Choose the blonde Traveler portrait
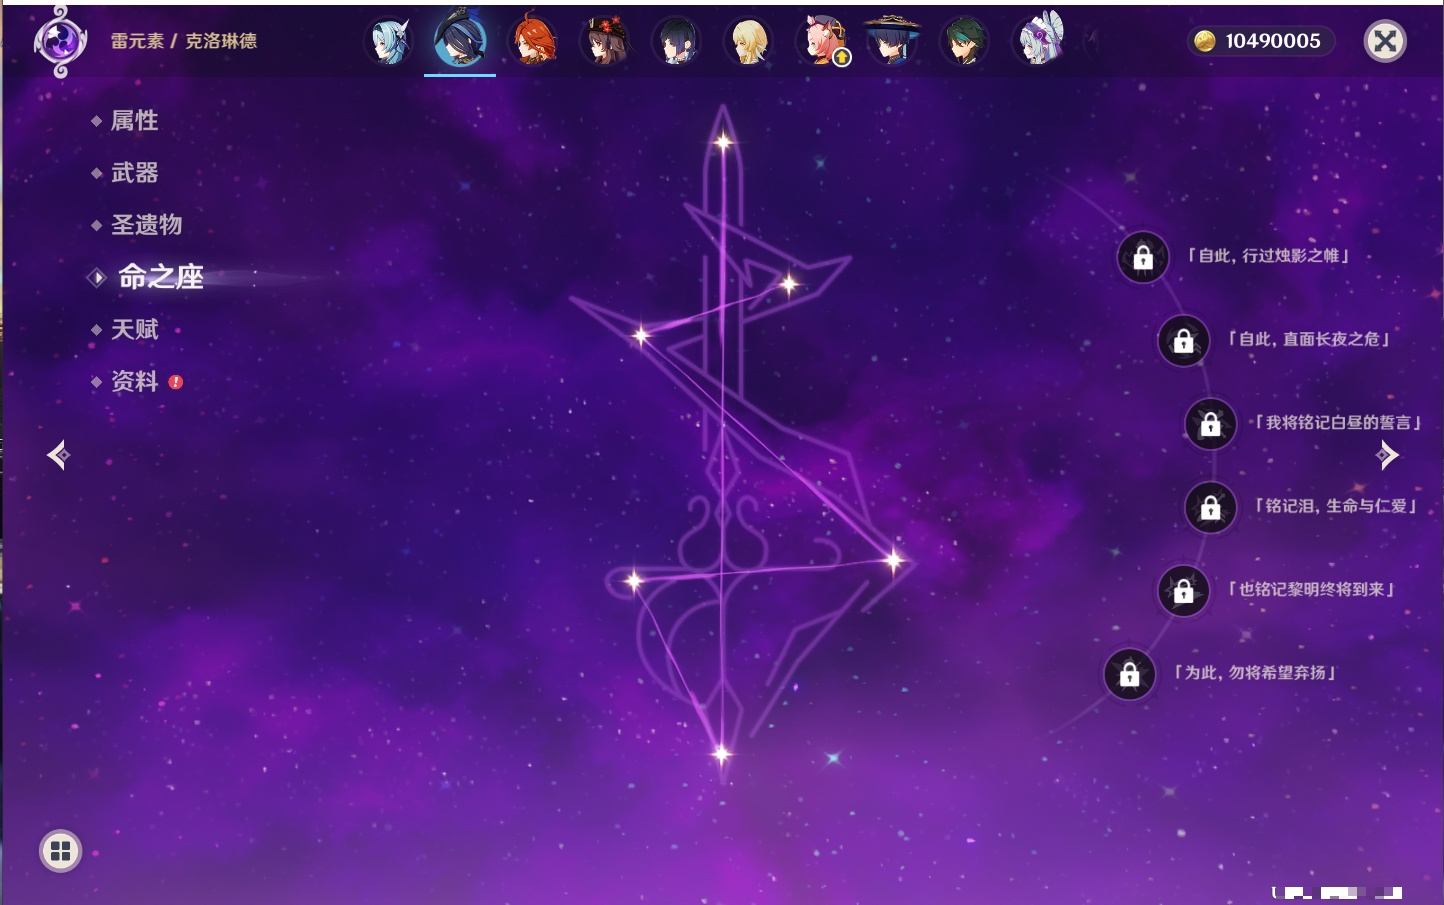Screen dimensions: 1444x905 (748, 42)
